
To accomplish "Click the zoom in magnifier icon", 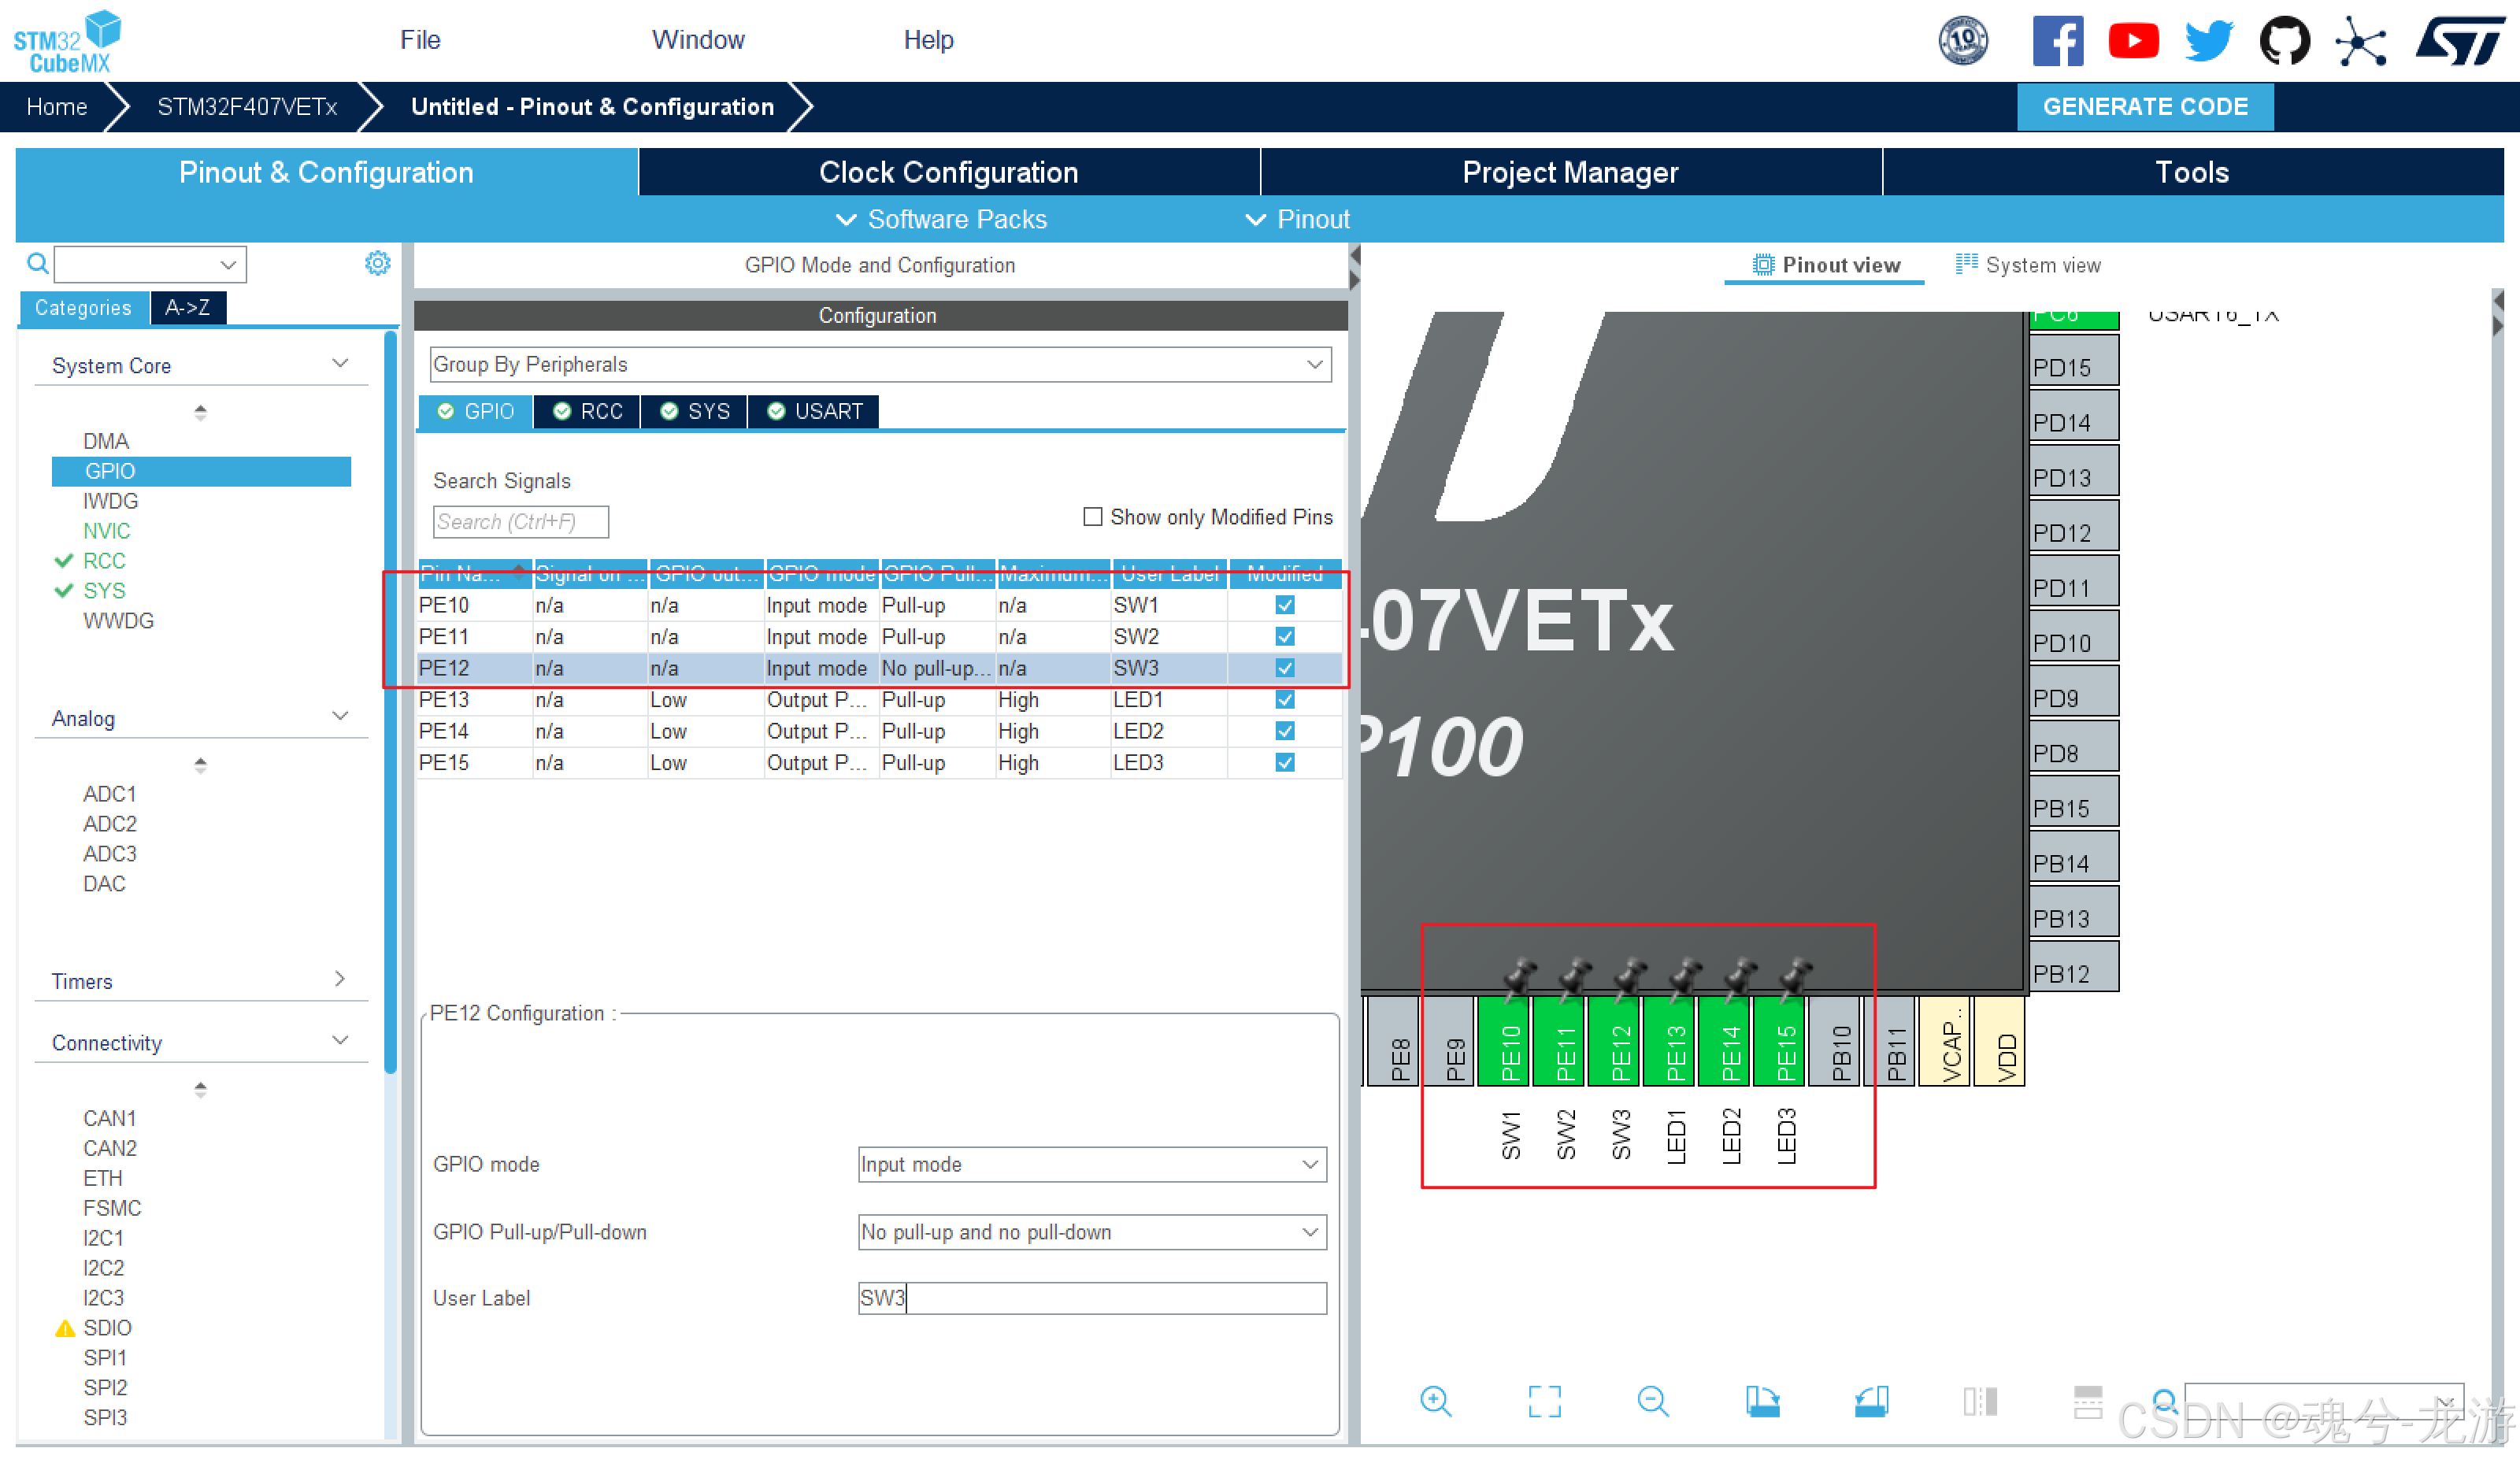I will (1435, 1401).
